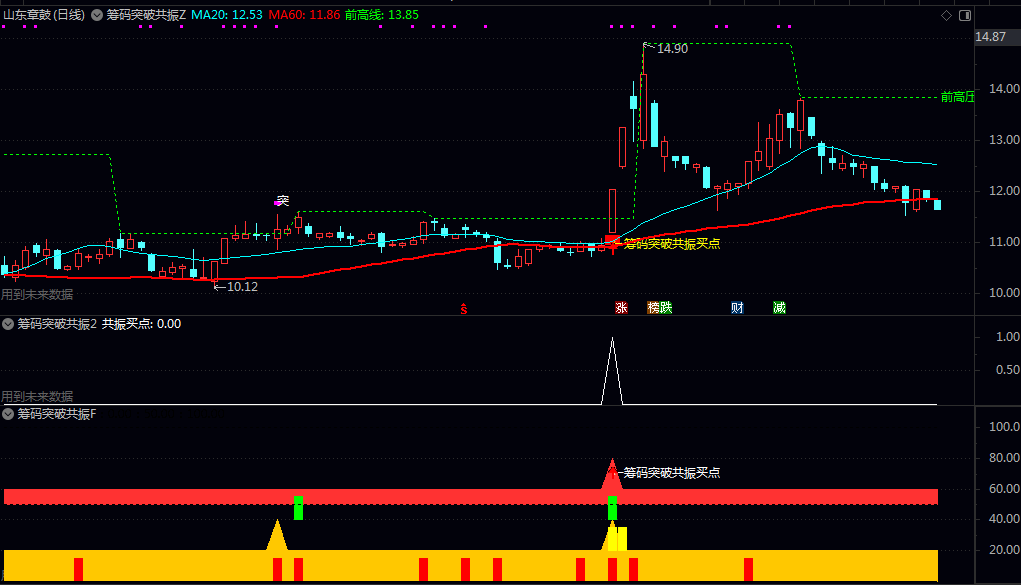The image size is (1021, 585).
Task: Click the 突 breakout label on chart
Action: tap(283, 200)
